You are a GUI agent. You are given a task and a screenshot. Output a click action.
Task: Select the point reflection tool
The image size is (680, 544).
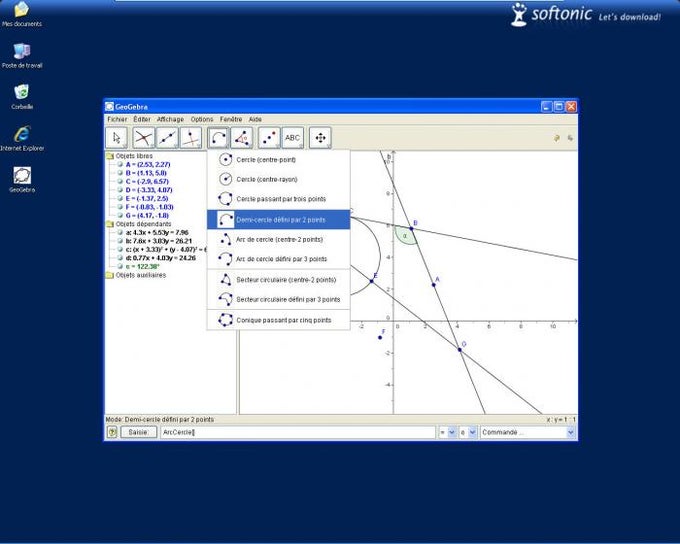click(269, 138)
